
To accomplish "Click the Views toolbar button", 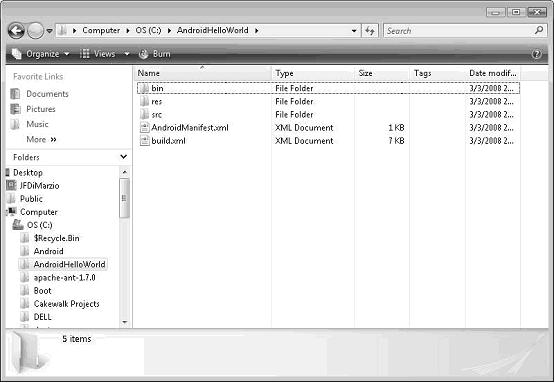I will coord(98,54).
